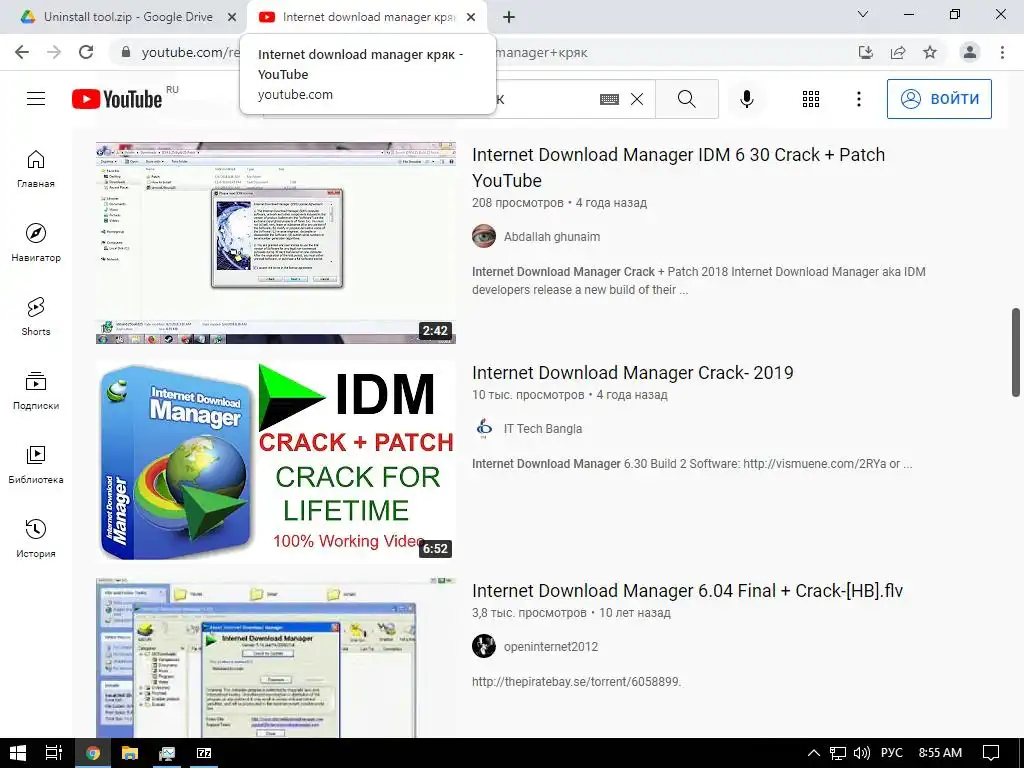Screen dimensions: 1024x768
Task: Click Abdallah ghunaim channel avatar
Action: coord(484,236)
